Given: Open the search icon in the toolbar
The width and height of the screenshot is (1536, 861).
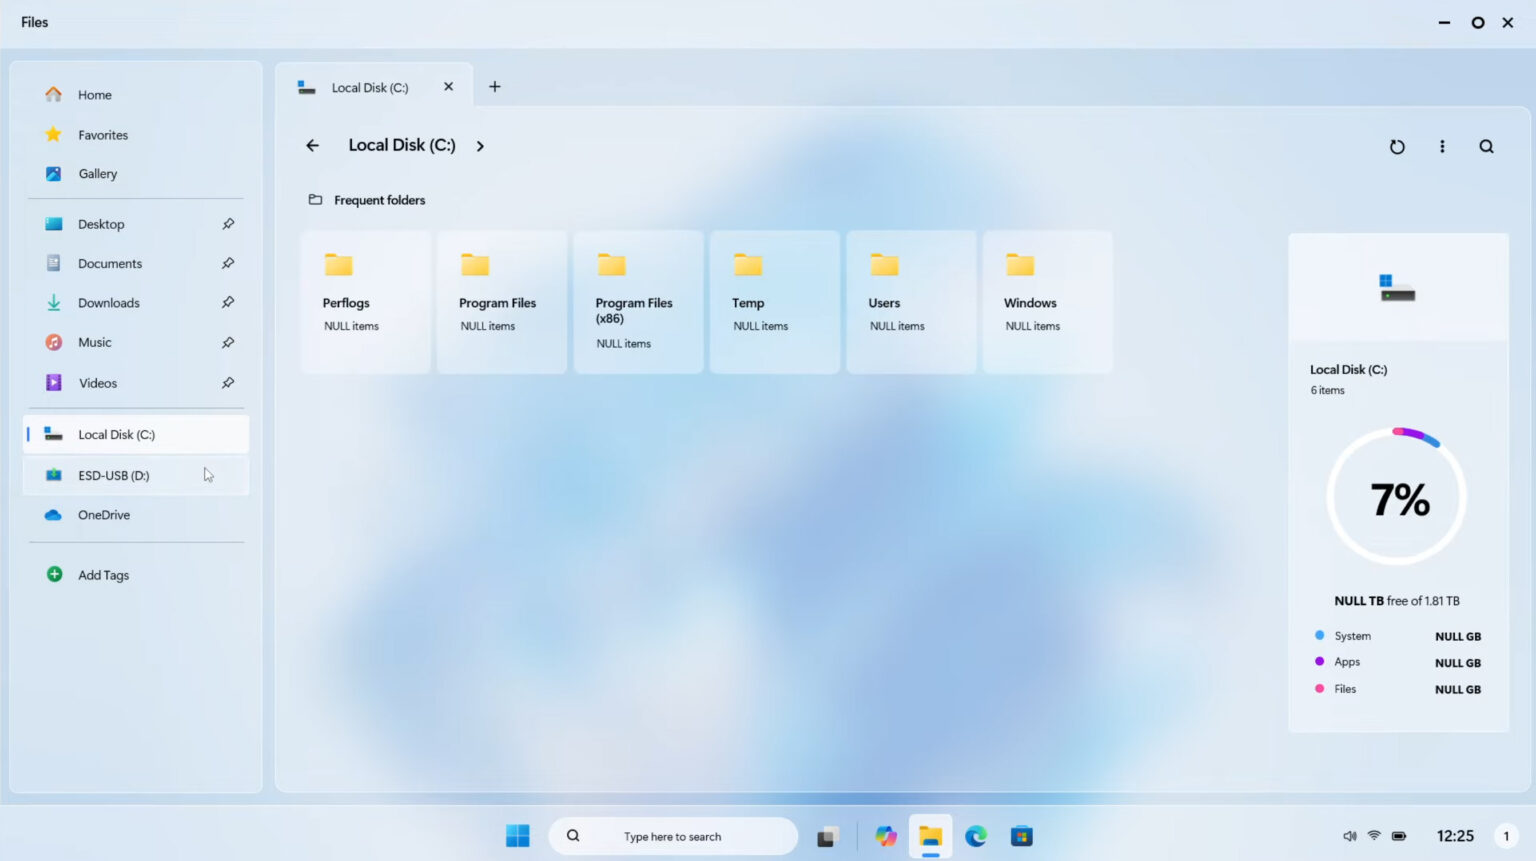Looking at the screenshot, I should (x=1486, y=146).
